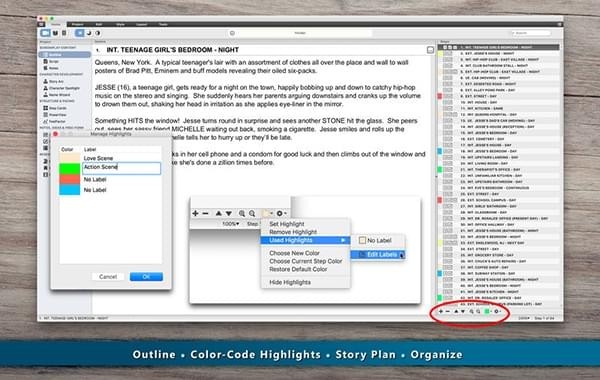The image size is (600, 380).
Task: Select step 21. INT. THERAPIST'S OFFICE - DAY
Action: tap(499, 170)
